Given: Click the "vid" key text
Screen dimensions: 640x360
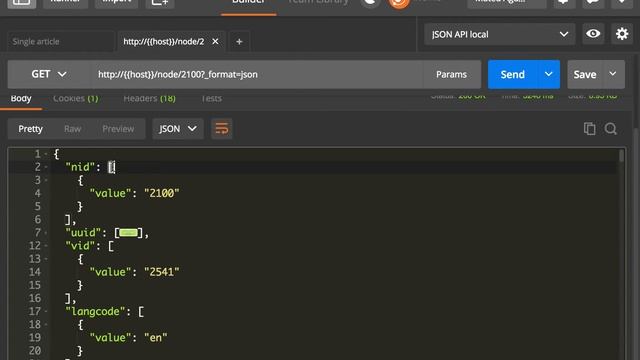Looking at the screenshot, I should (80, 246).
